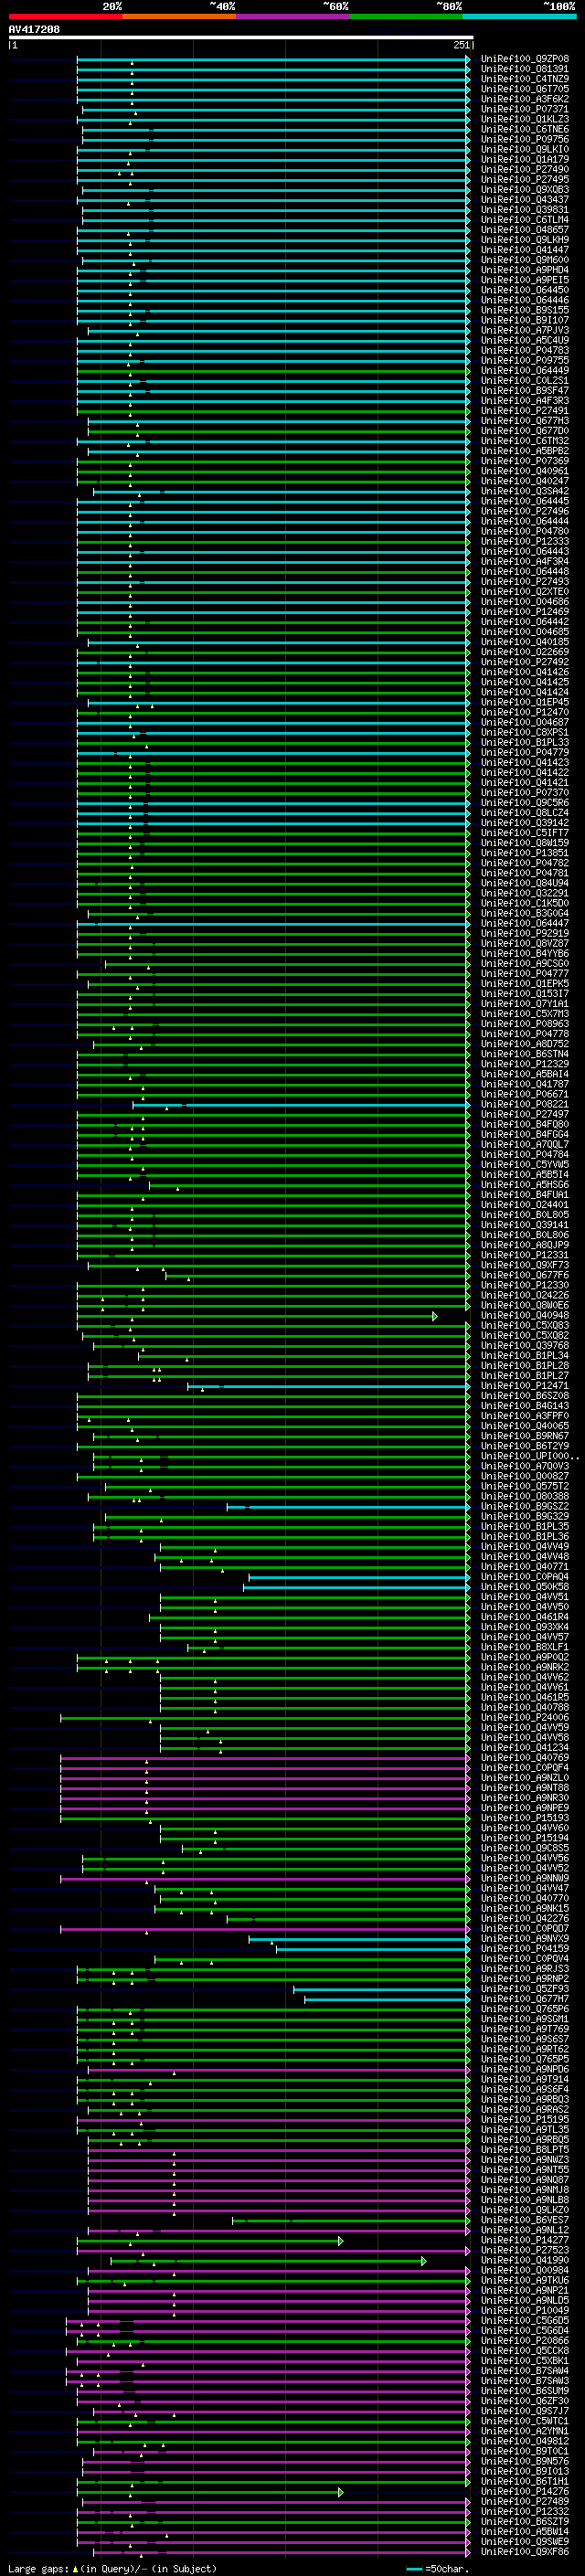The image size is (585, 2576).
Task: Open the UniRef100_O48657 hit link
Action: click(525, 230)
